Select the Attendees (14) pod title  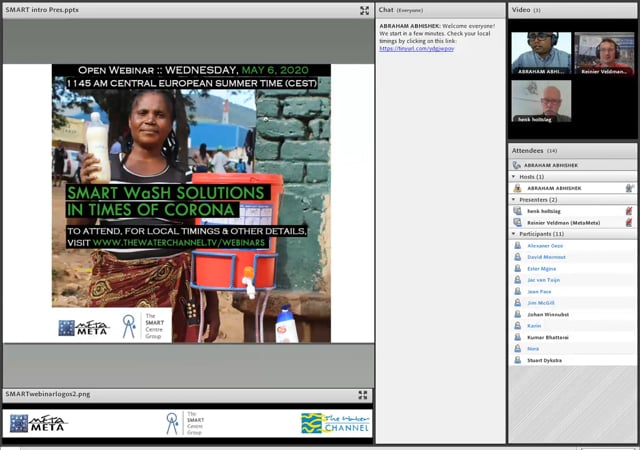[534, 151]
